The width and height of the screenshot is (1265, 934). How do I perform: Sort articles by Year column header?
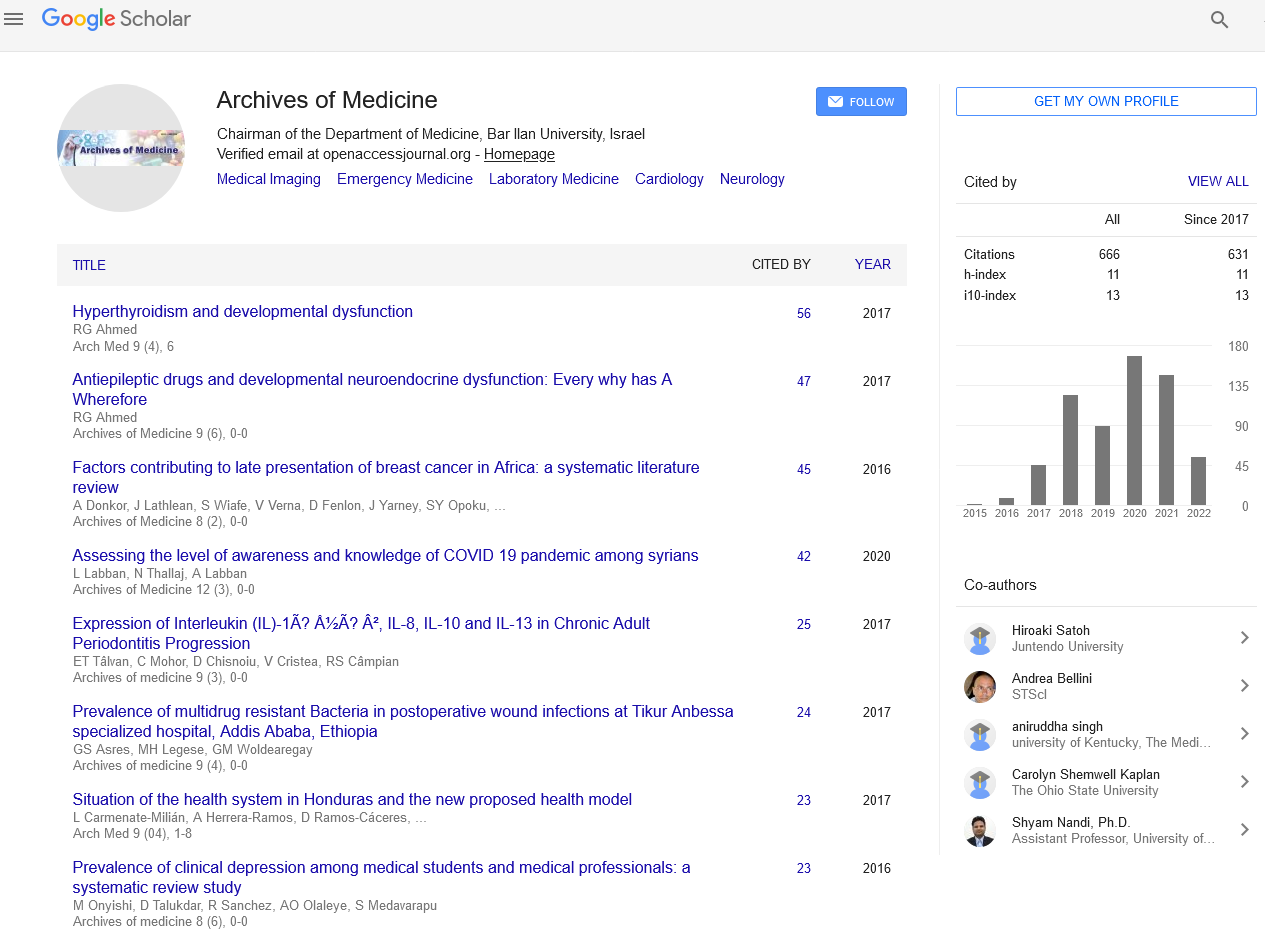click(x=872, y=265)
